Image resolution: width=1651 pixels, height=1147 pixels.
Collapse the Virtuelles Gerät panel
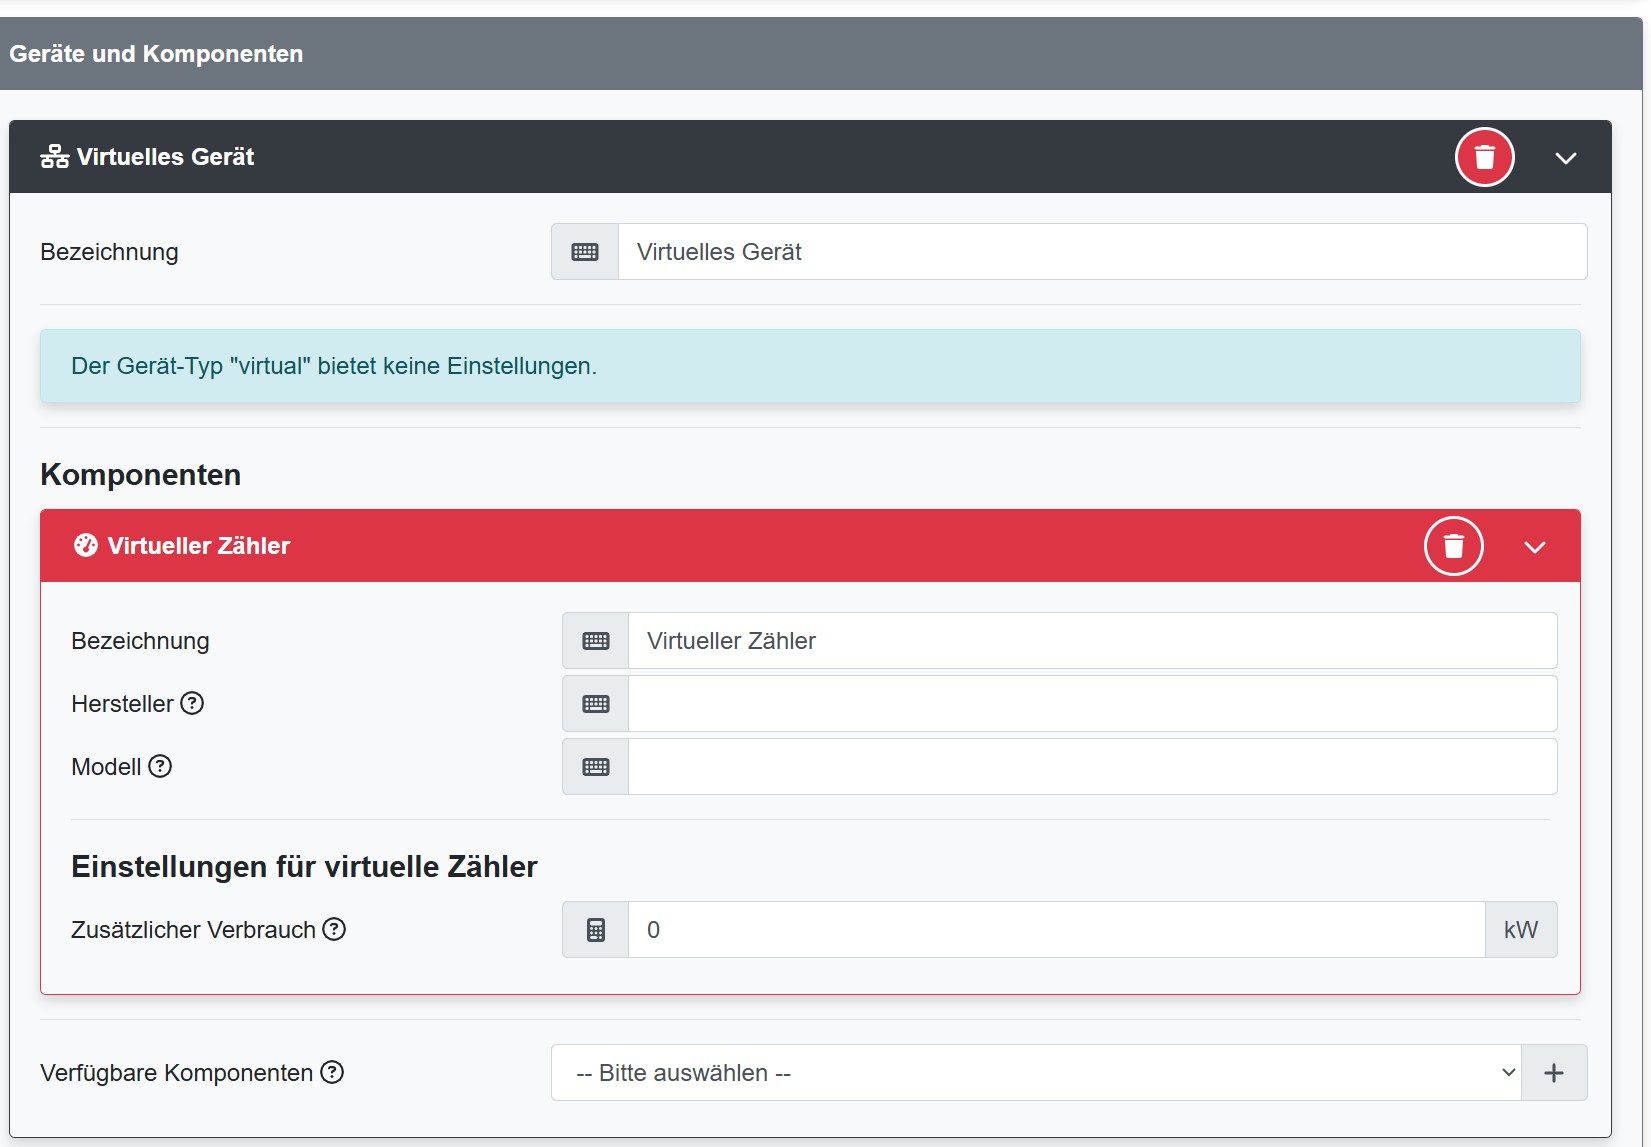tap(1565, 158)
